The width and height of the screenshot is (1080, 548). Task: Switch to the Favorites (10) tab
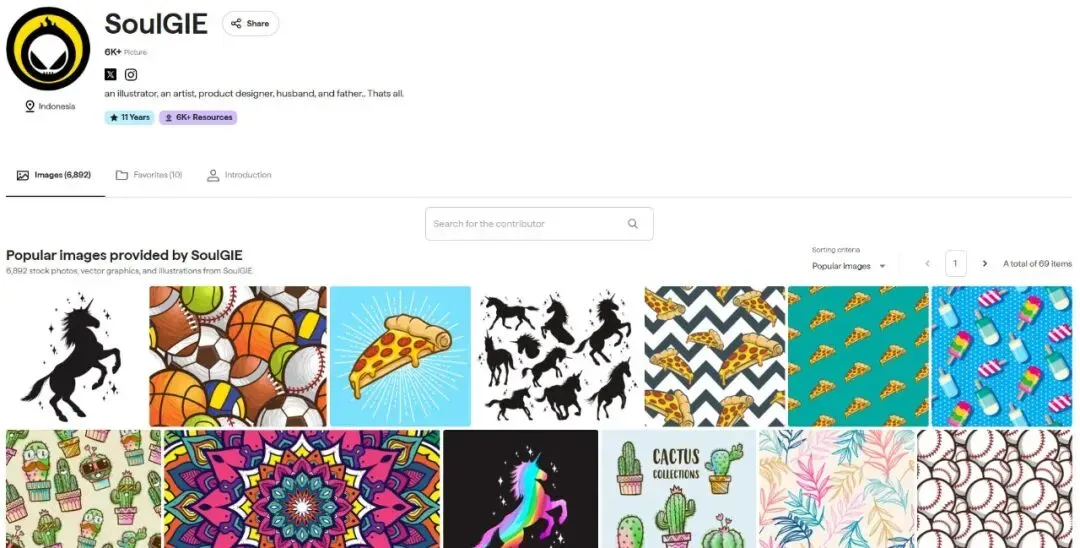(149, 175)
